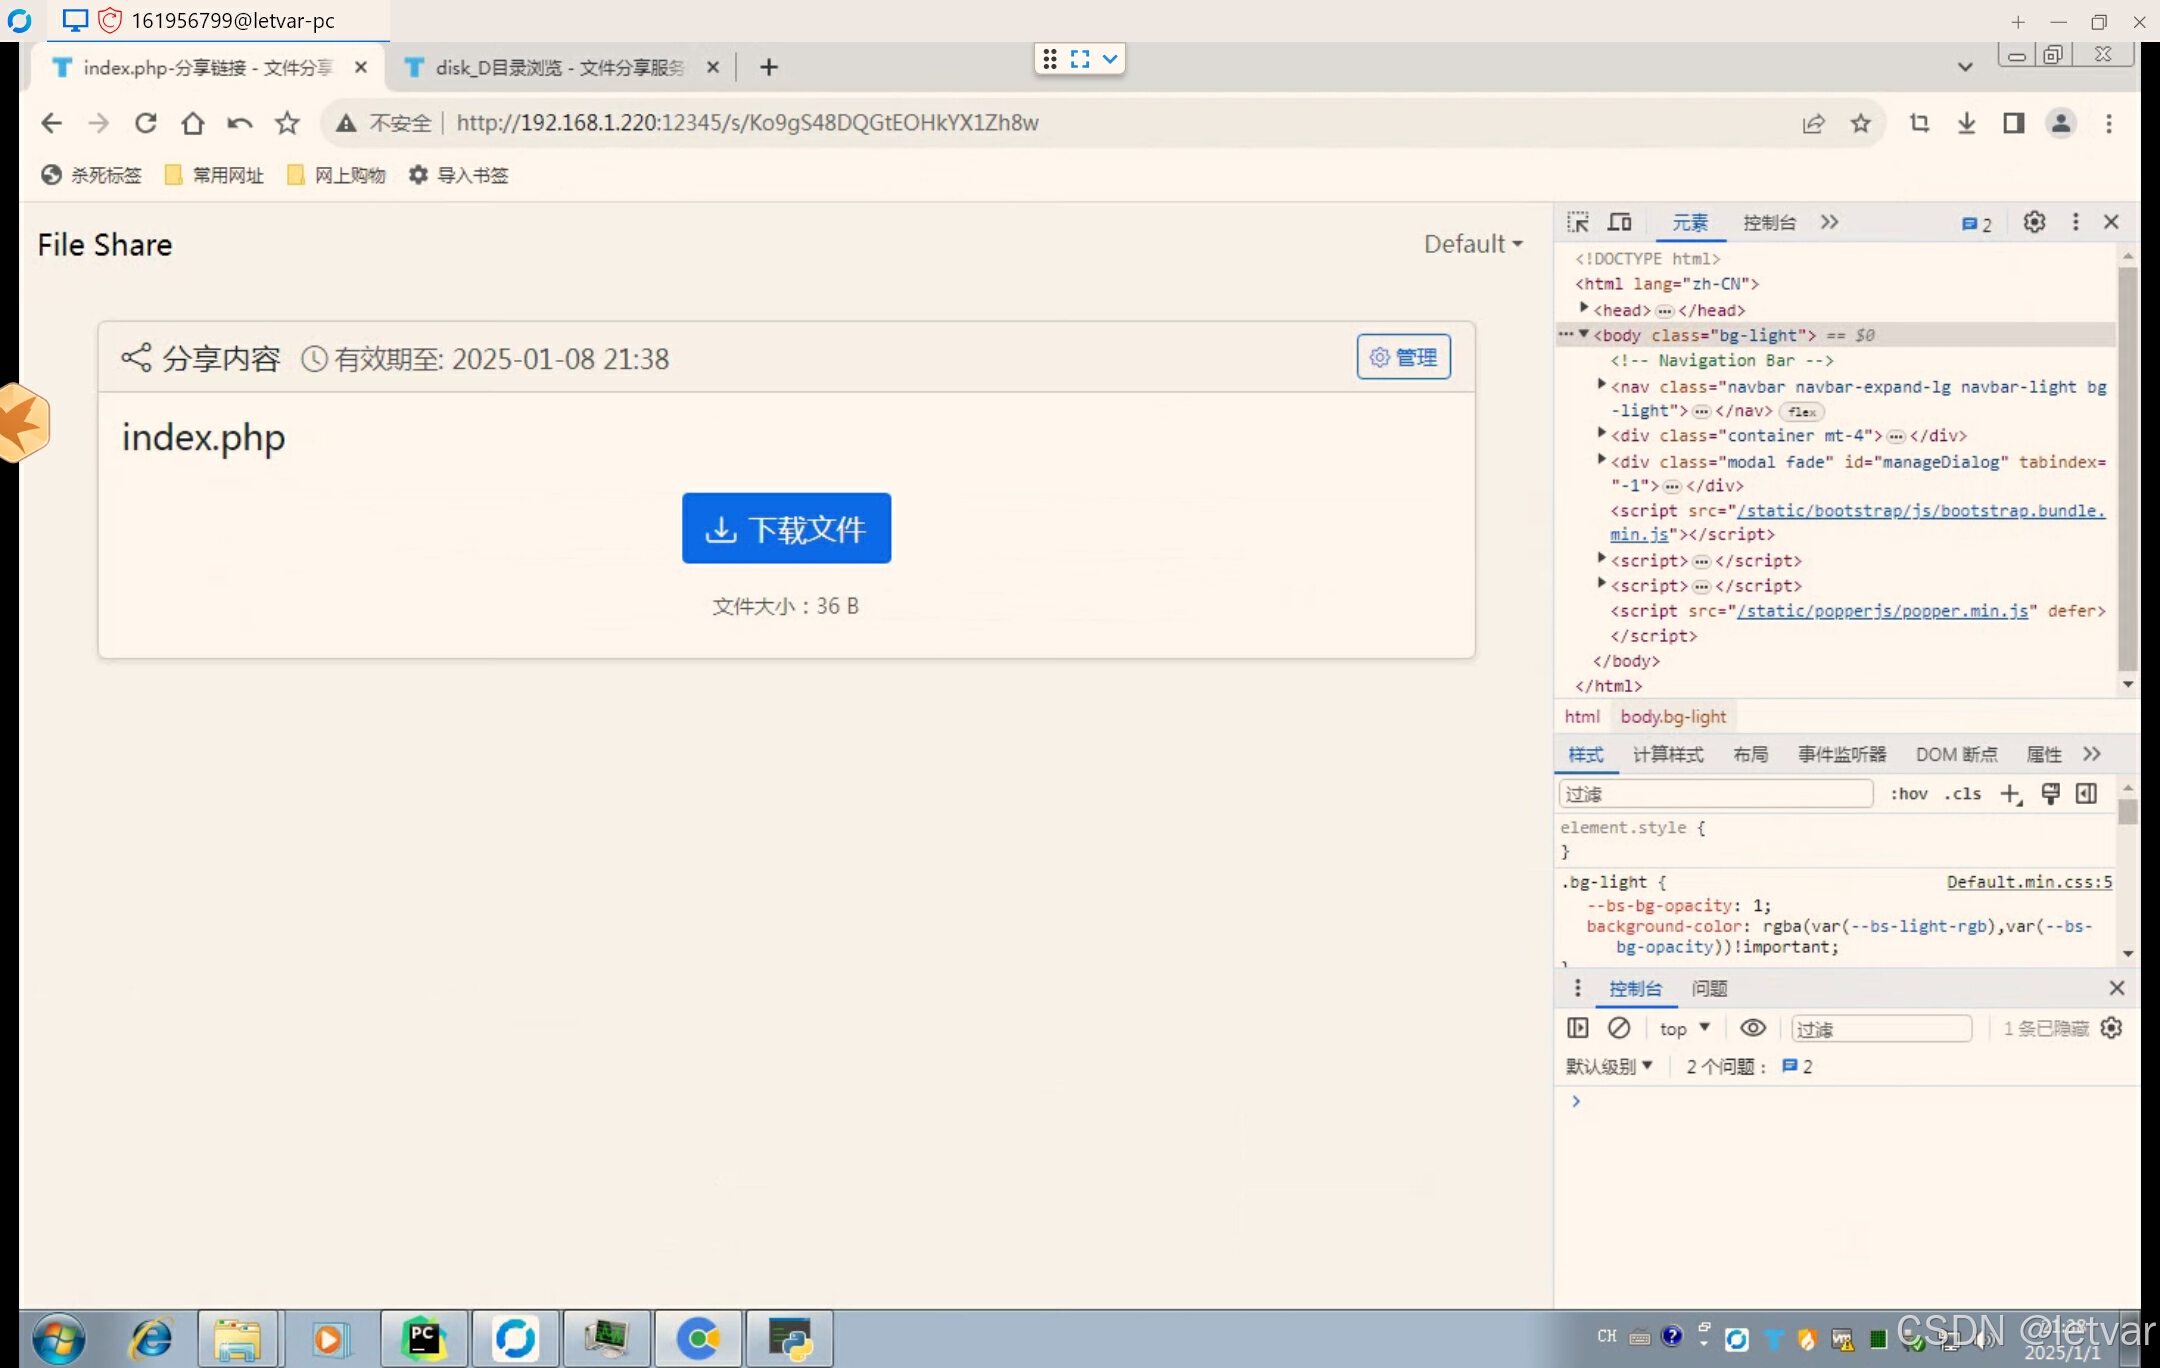Image resolution: width=2160 pixels, height=1368 pixels.
Task: Switch to disk_D目录浏览 browser tab
Action: (560, 67)
